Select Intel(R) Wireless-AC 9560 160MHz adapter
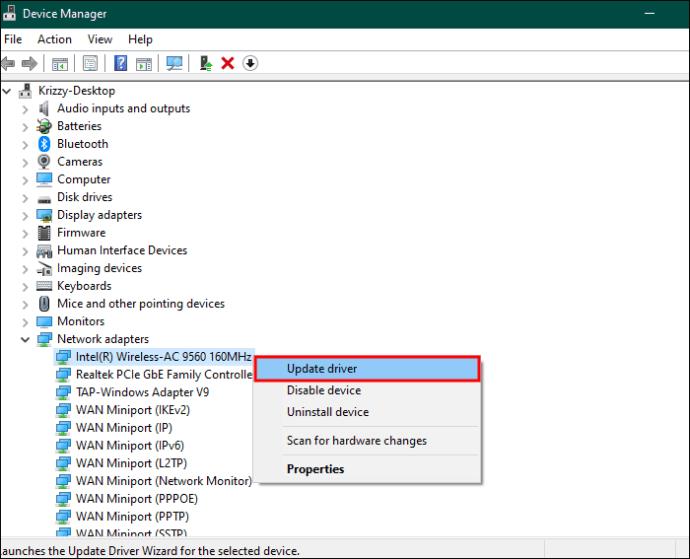Image resolution: width=690 pixels, height=559 pixels. pyautogui.click(x=163, y=357)
